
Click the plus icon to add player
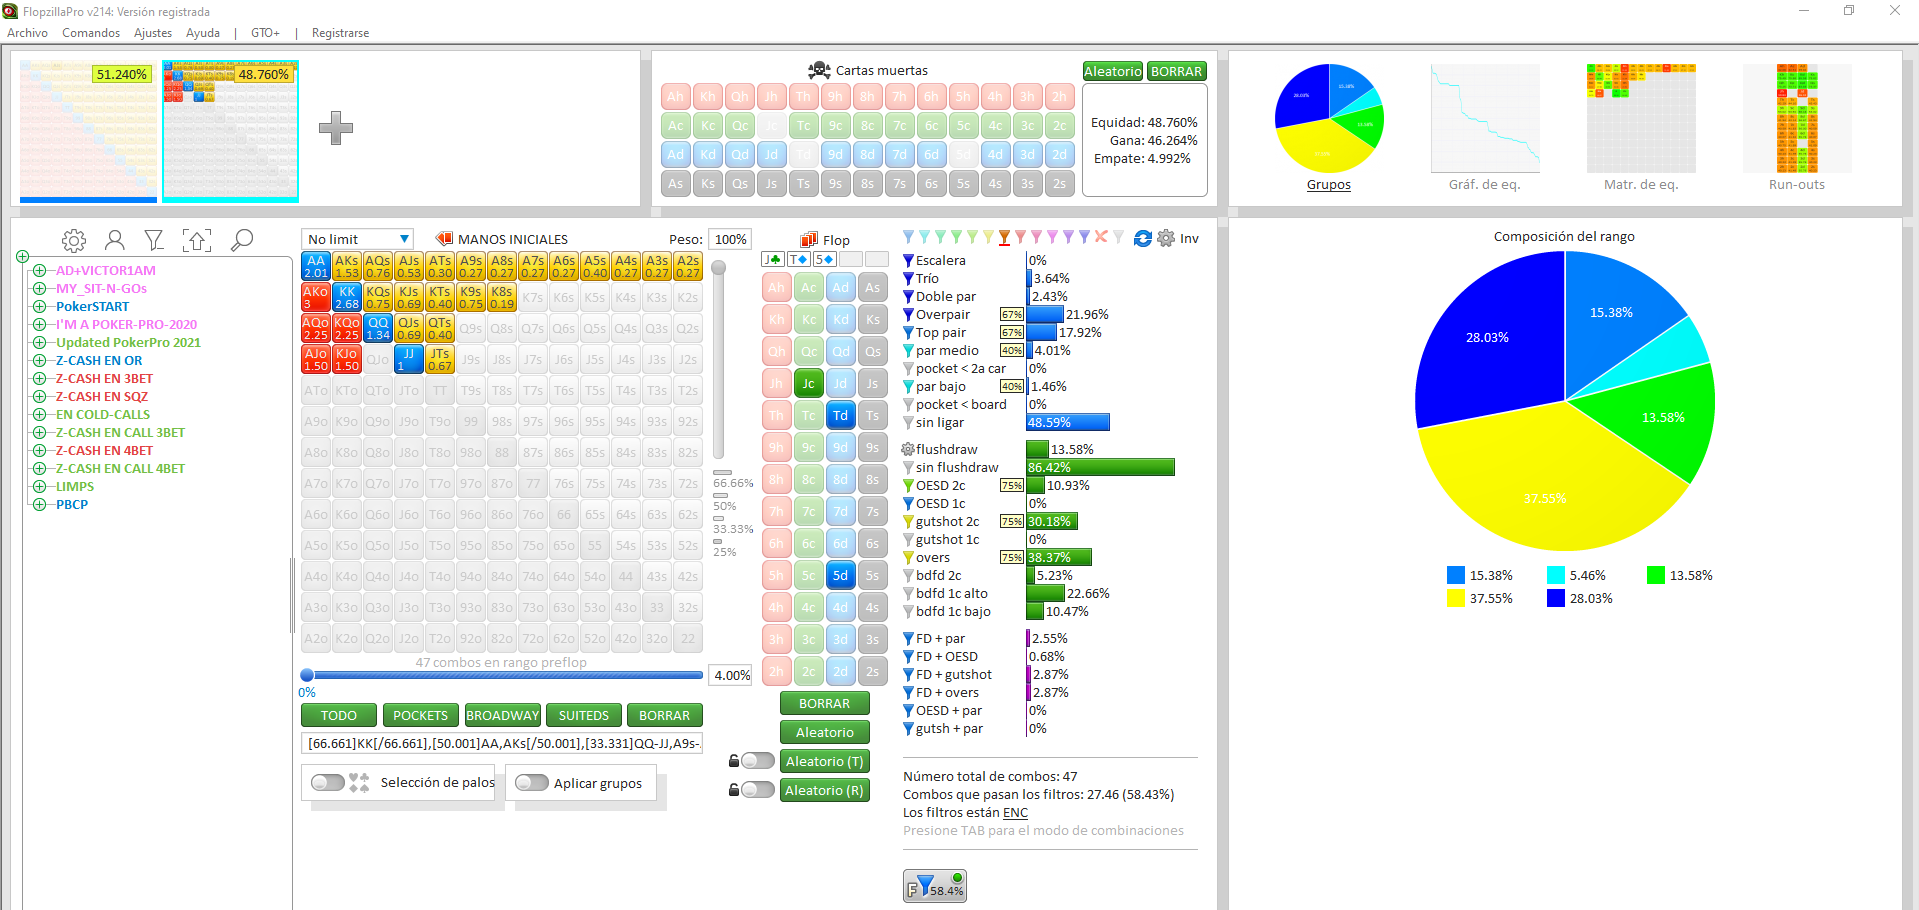point(336,128)
